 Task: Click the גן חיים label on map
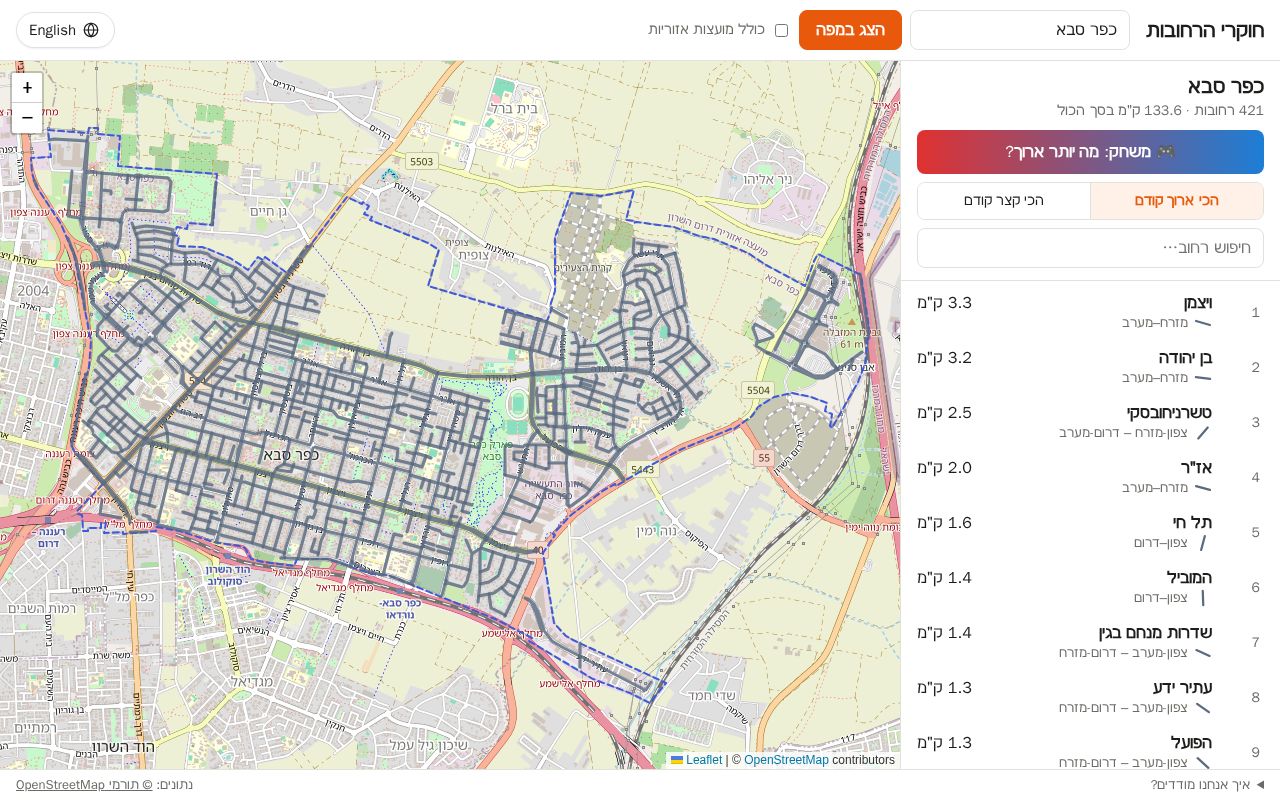pyautogui.click(x=269, y=210)
